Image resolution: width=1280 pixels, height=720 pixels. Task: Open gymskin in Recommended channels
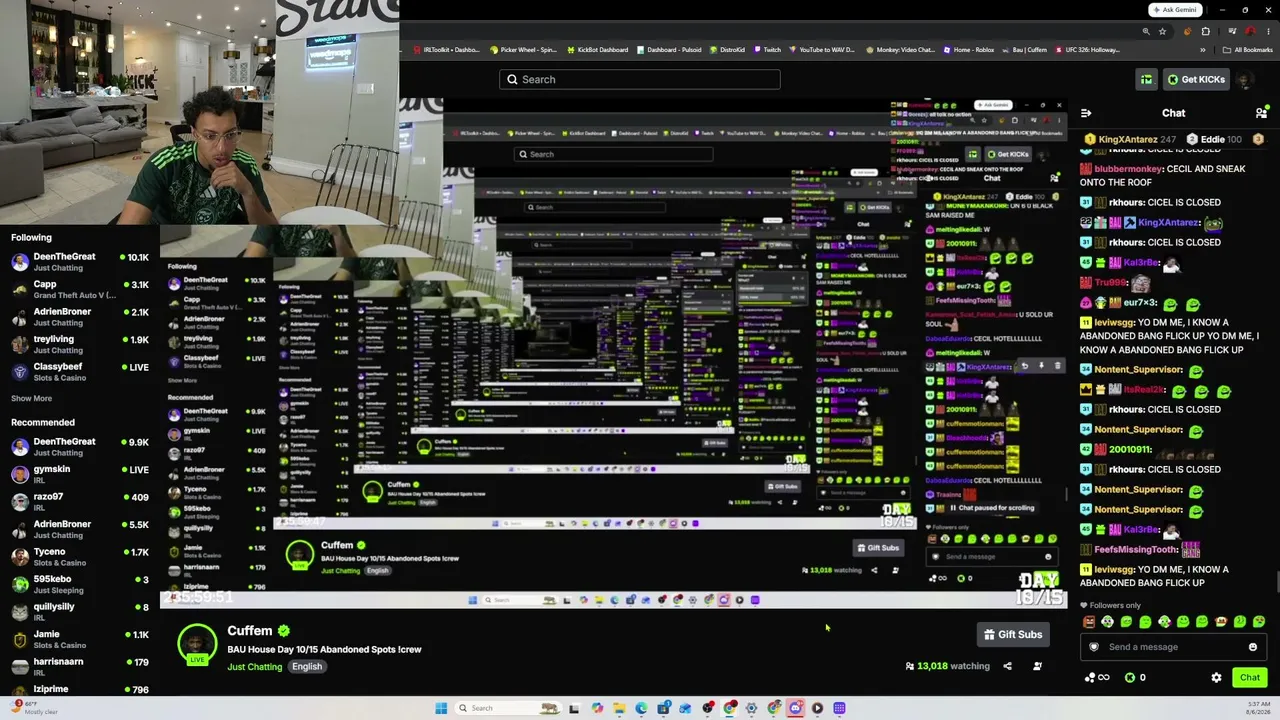80,474
